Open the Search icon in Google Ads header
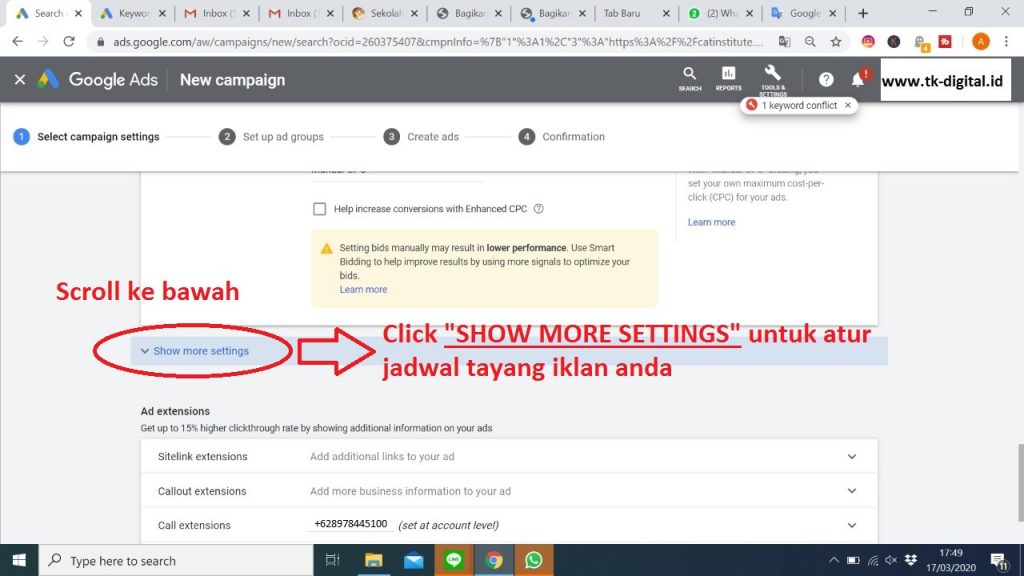This screenshot has width=1024, height=576. click(689, 78)
